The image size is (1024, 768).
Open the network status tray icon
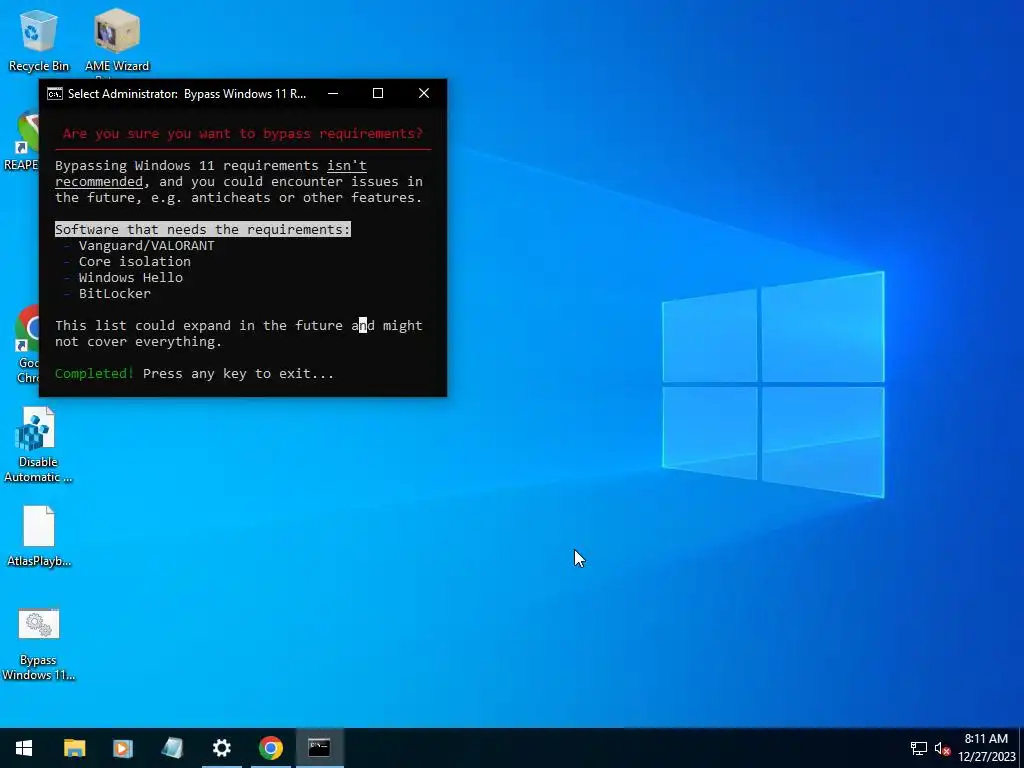point(919,748)
